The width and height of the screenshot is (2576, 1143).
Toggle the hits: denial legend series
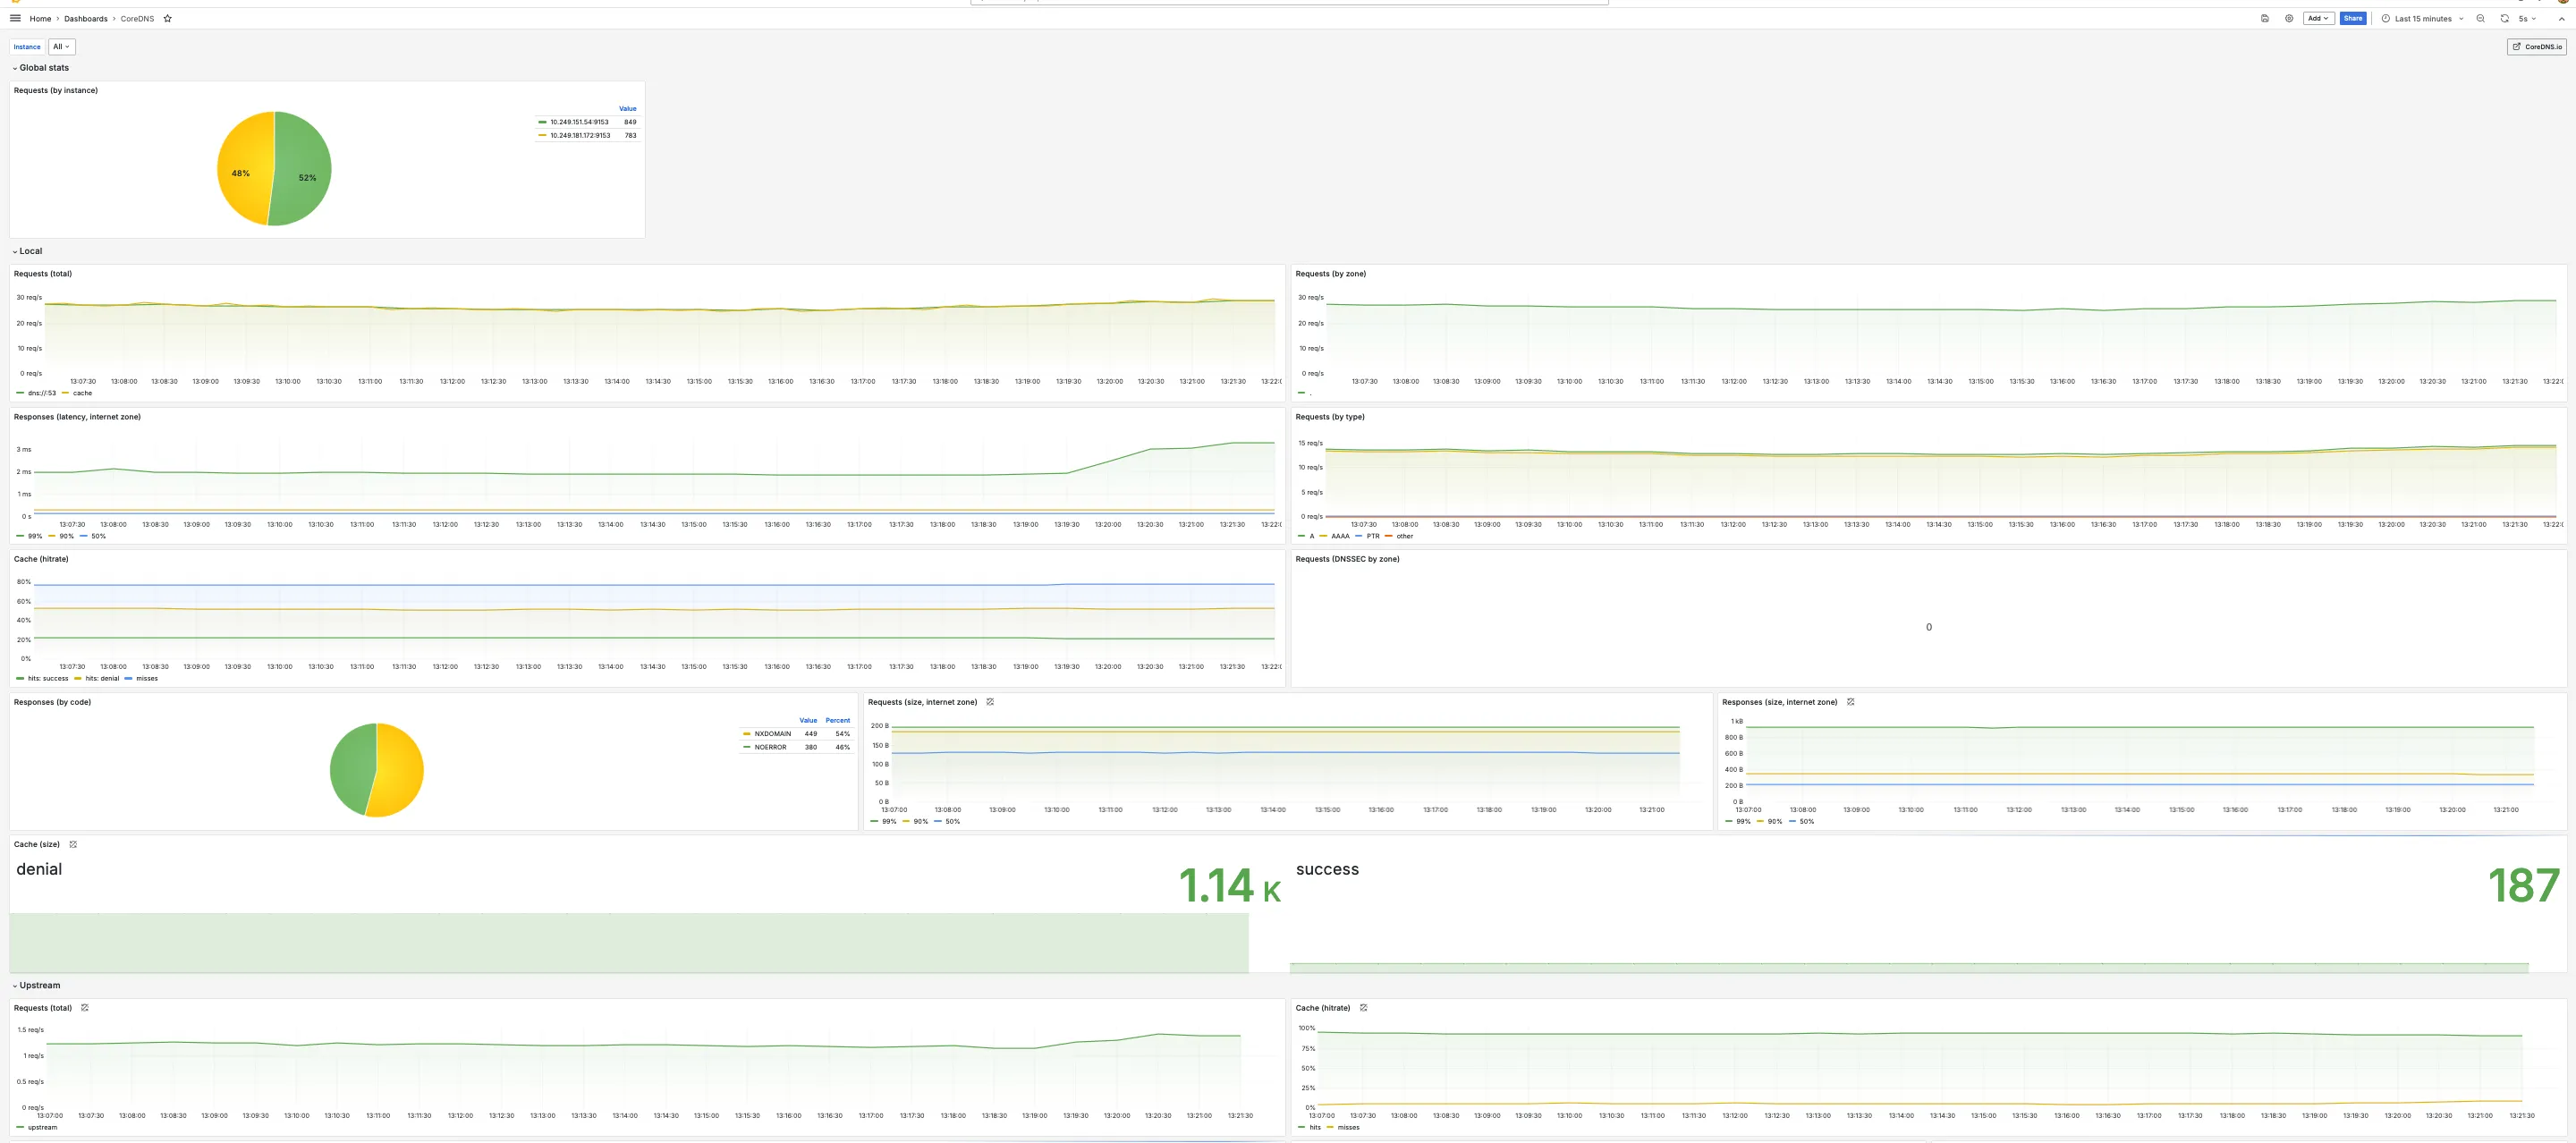tap(96, 678)
